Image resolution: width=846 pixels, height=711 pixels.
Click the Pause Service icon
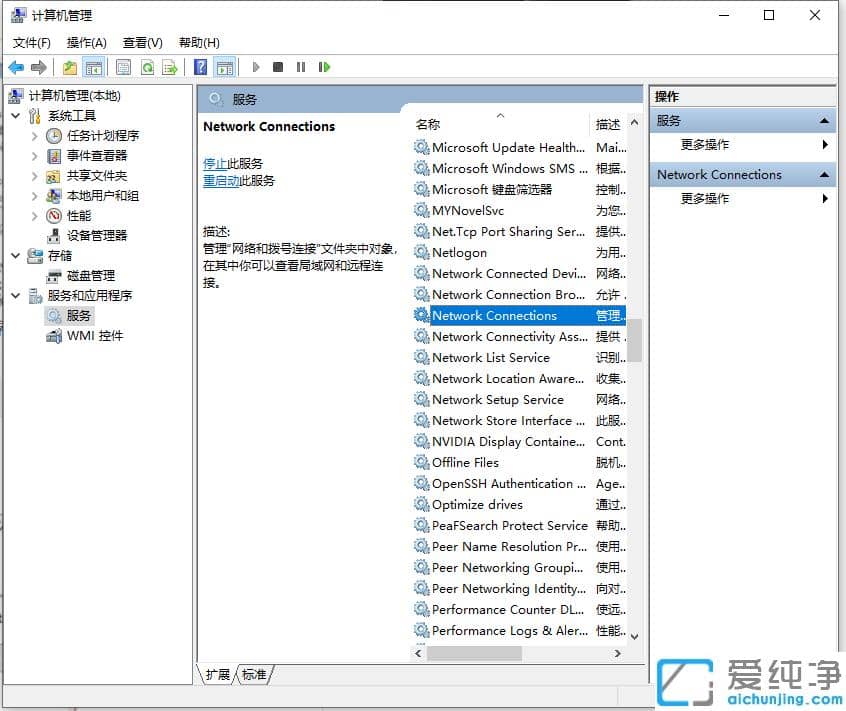(x=300, y=67)
